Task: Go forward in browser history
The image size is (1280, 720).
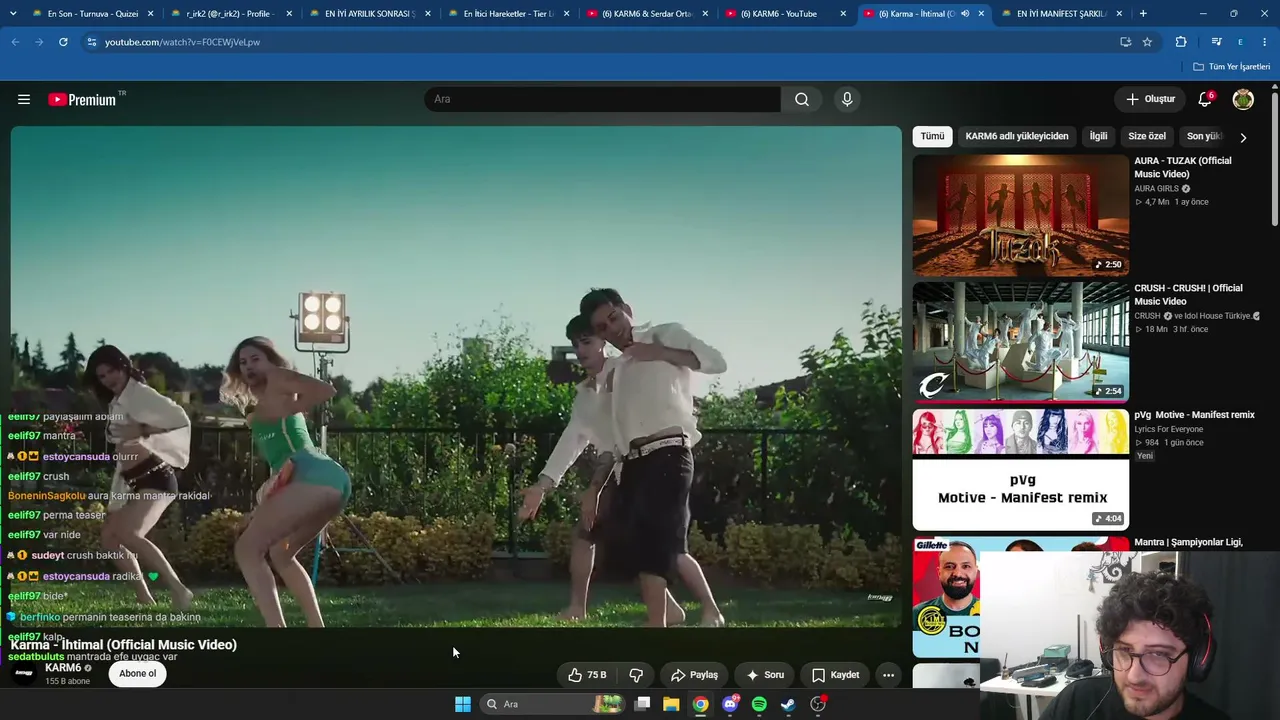Action: click(39, 42)
